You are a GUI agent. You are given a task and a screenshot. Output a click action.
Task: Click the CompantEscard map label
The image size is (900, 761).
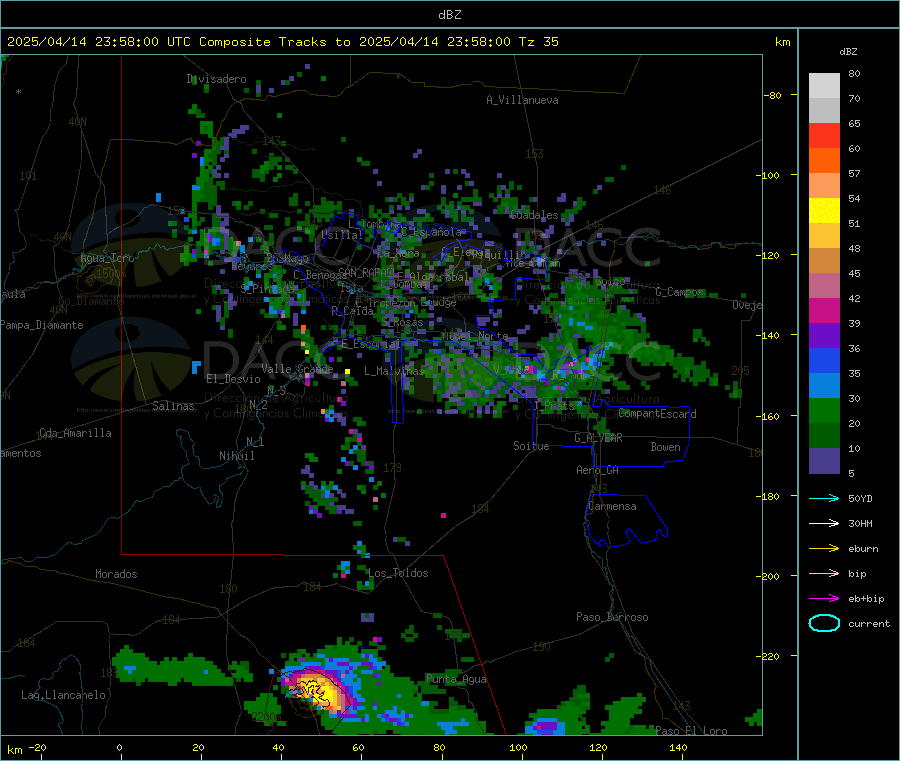(x=657, y=414)
